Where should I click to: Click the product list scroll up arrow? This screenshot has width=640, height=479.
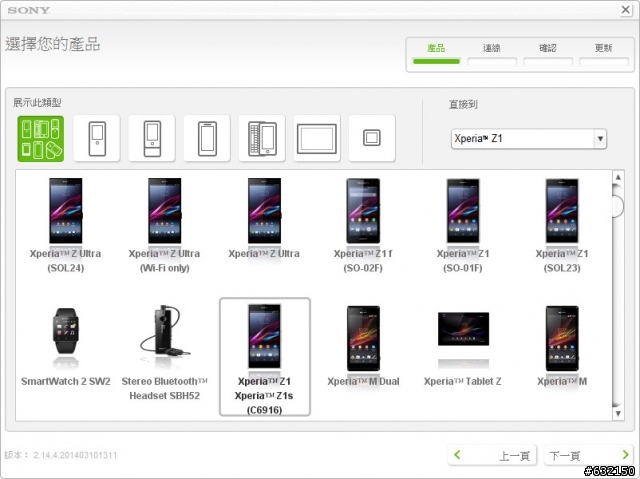point(618,177)
